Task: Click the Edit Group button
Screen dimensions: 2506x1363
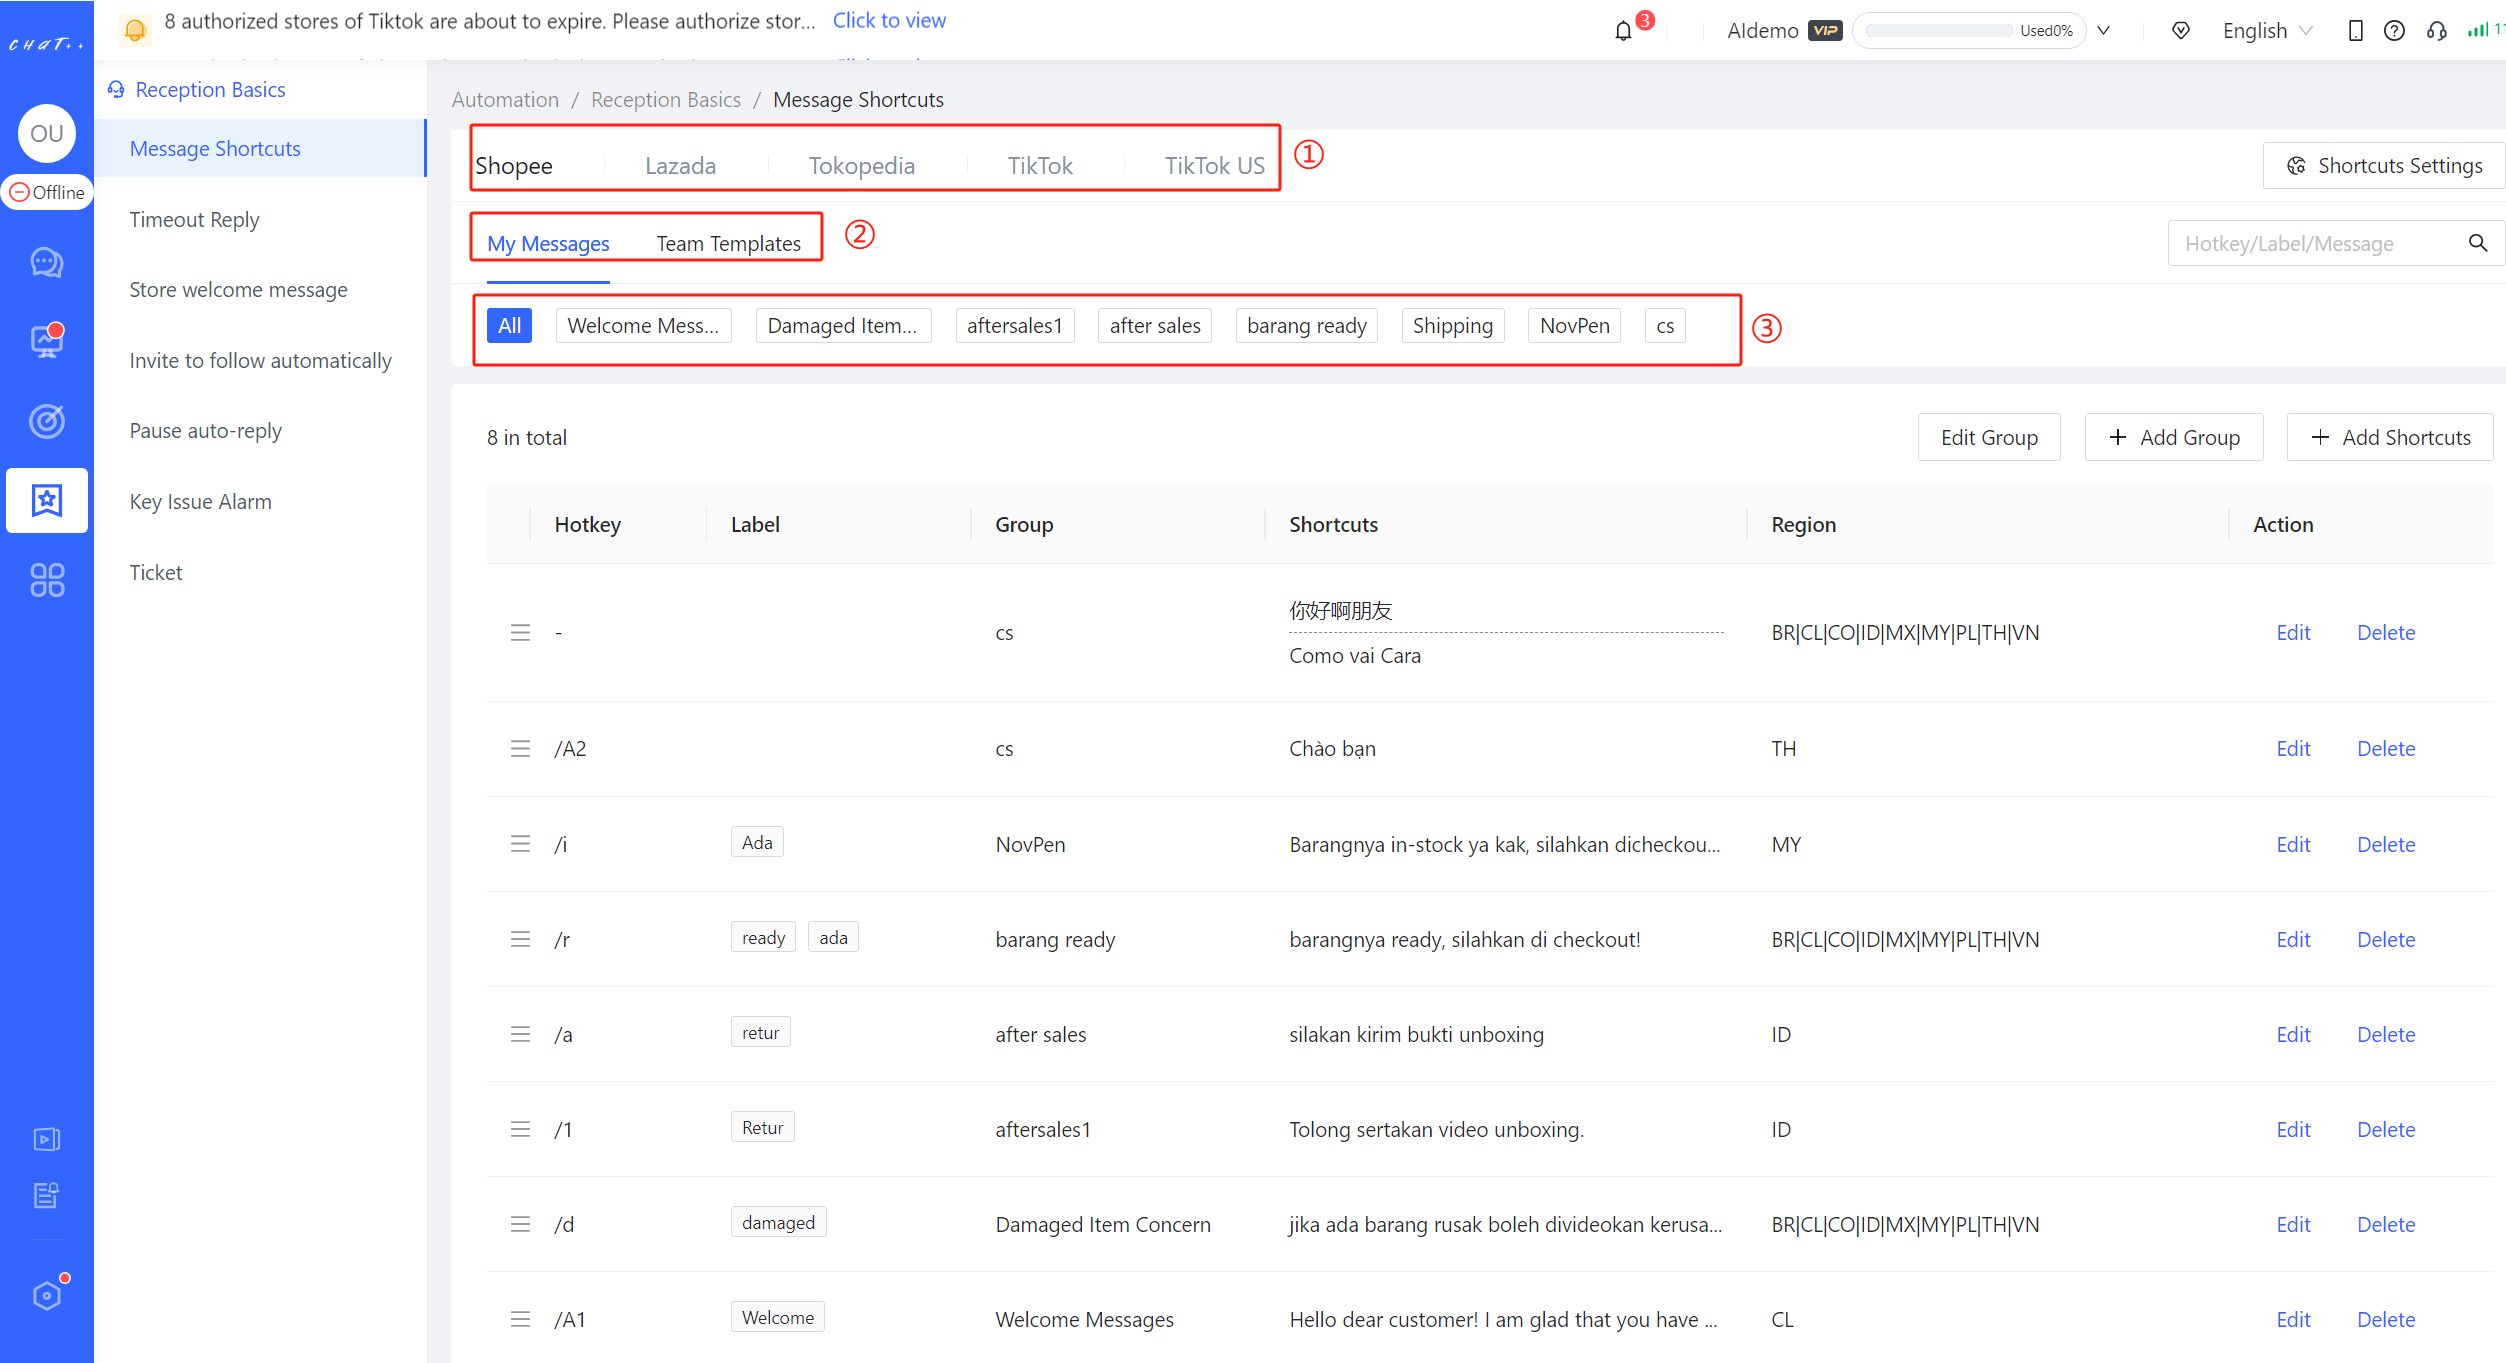Action: coord(1989,437)
